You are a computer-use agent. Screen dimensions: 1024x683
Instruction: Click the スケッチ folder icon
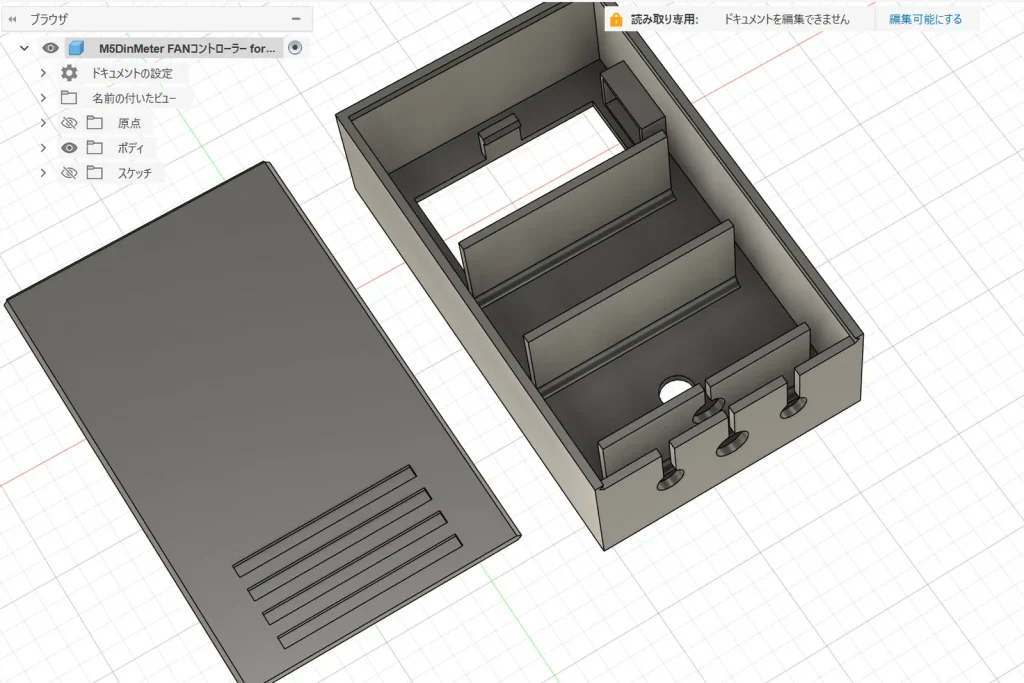95,173
